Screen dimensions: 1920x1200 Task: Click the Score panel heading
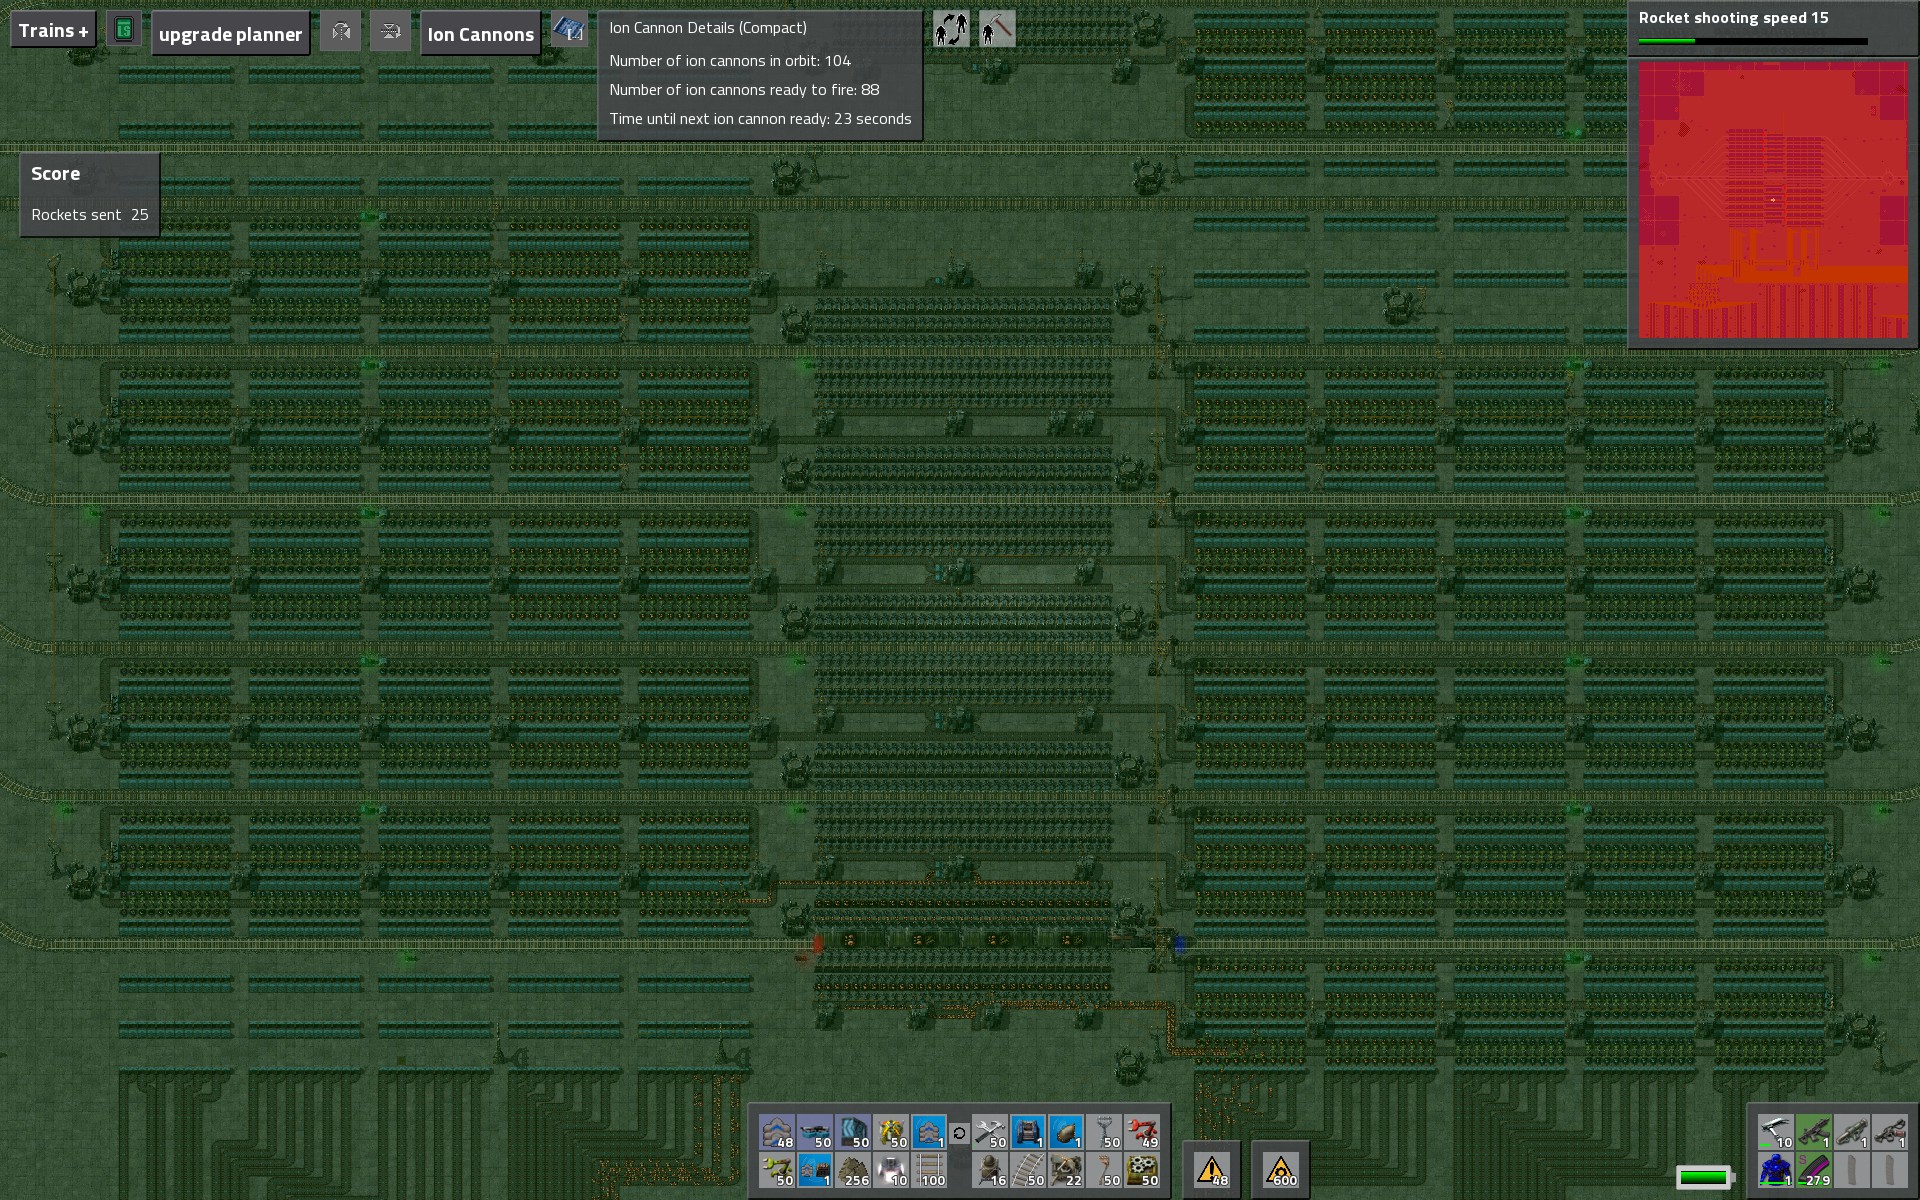pyautogui.click(x=55, y=174)
